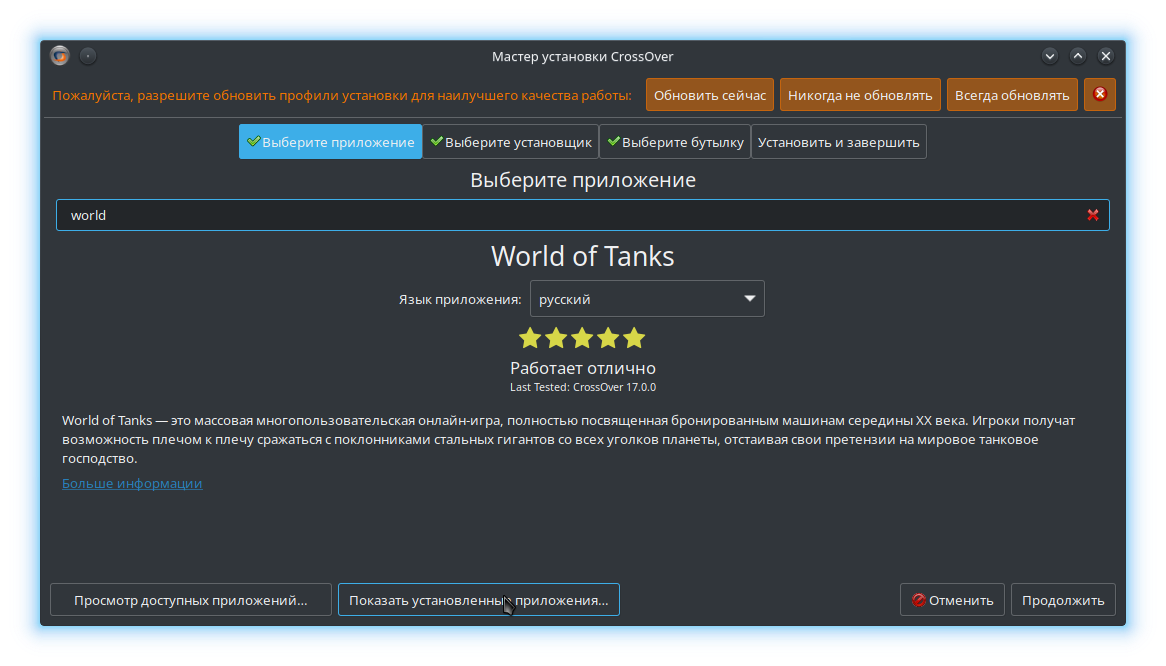Click the Работает отлично rating text
Viewport: 1166px width, 666px height.
pyautogui.click(x=582, y=368)
